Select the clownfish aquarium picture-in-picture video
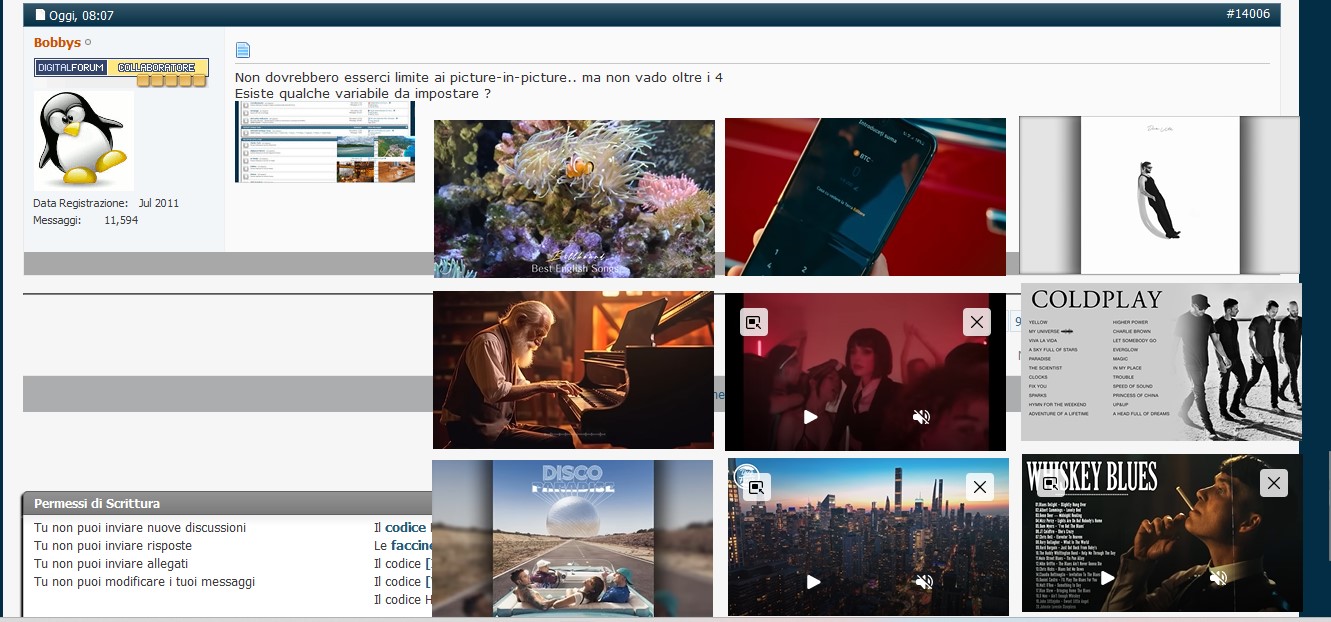 pyautogui.click(x=574, y=198)
